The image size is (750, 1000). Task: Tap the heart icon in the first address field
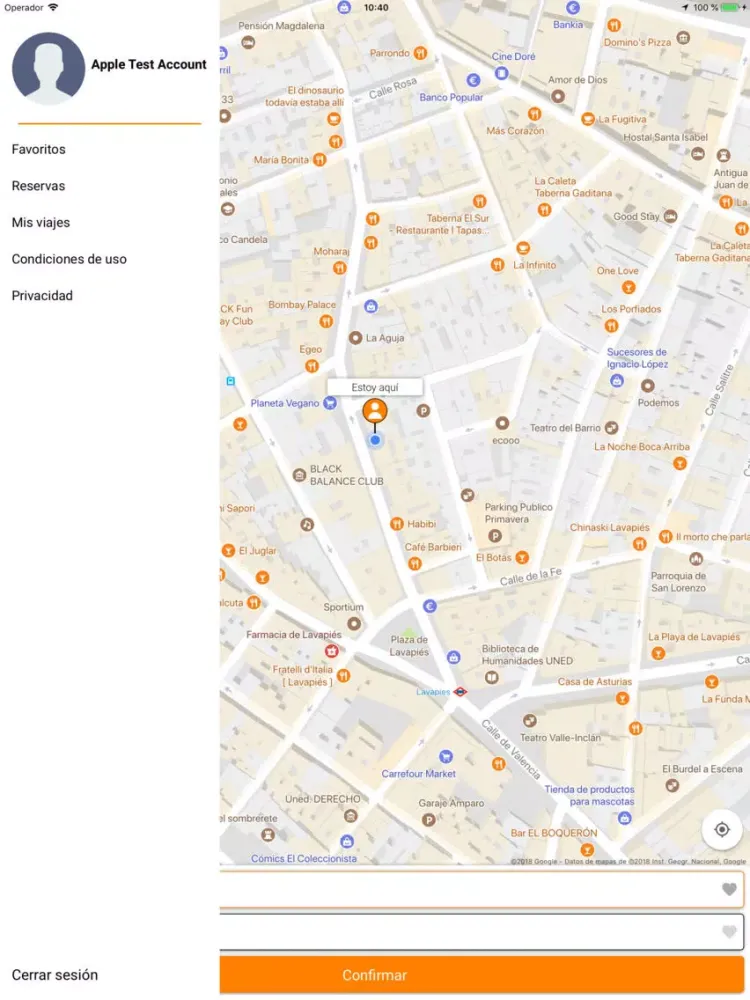tap(729, 889)
